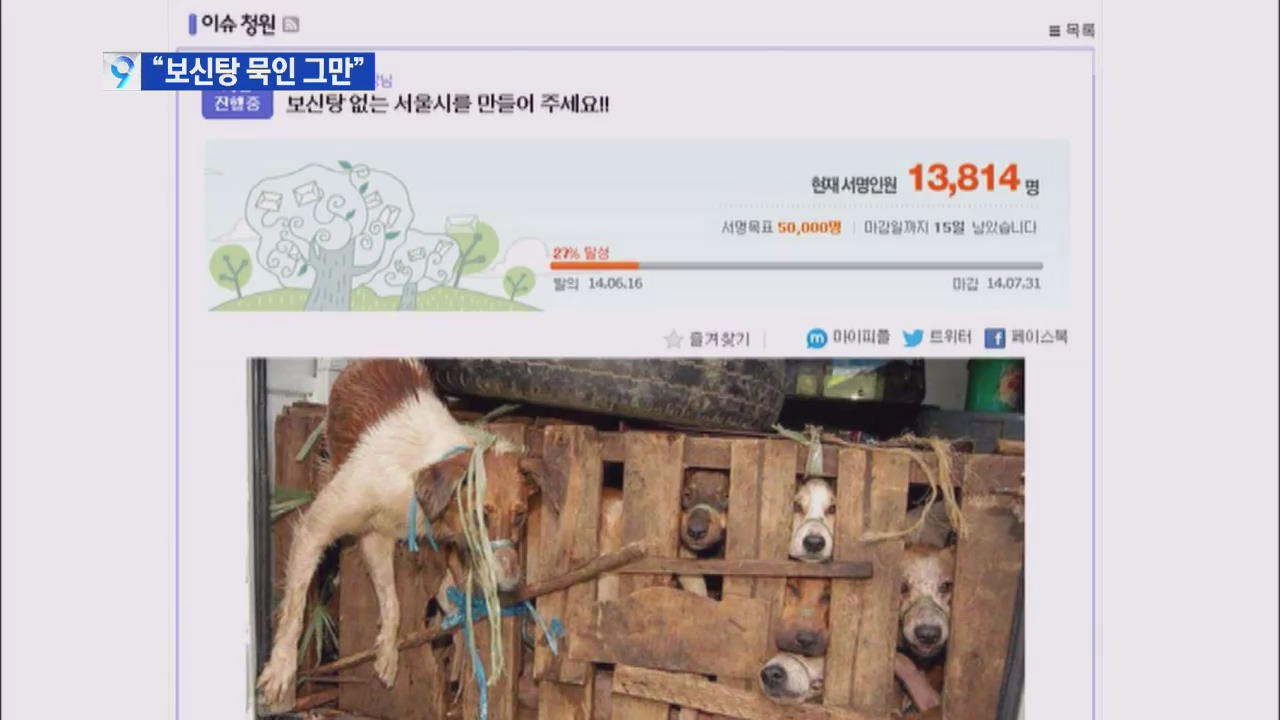The width and height of the screenshot is (1280, 720).
Task: Click the 13,814 signature count
Action: [963, 180]
